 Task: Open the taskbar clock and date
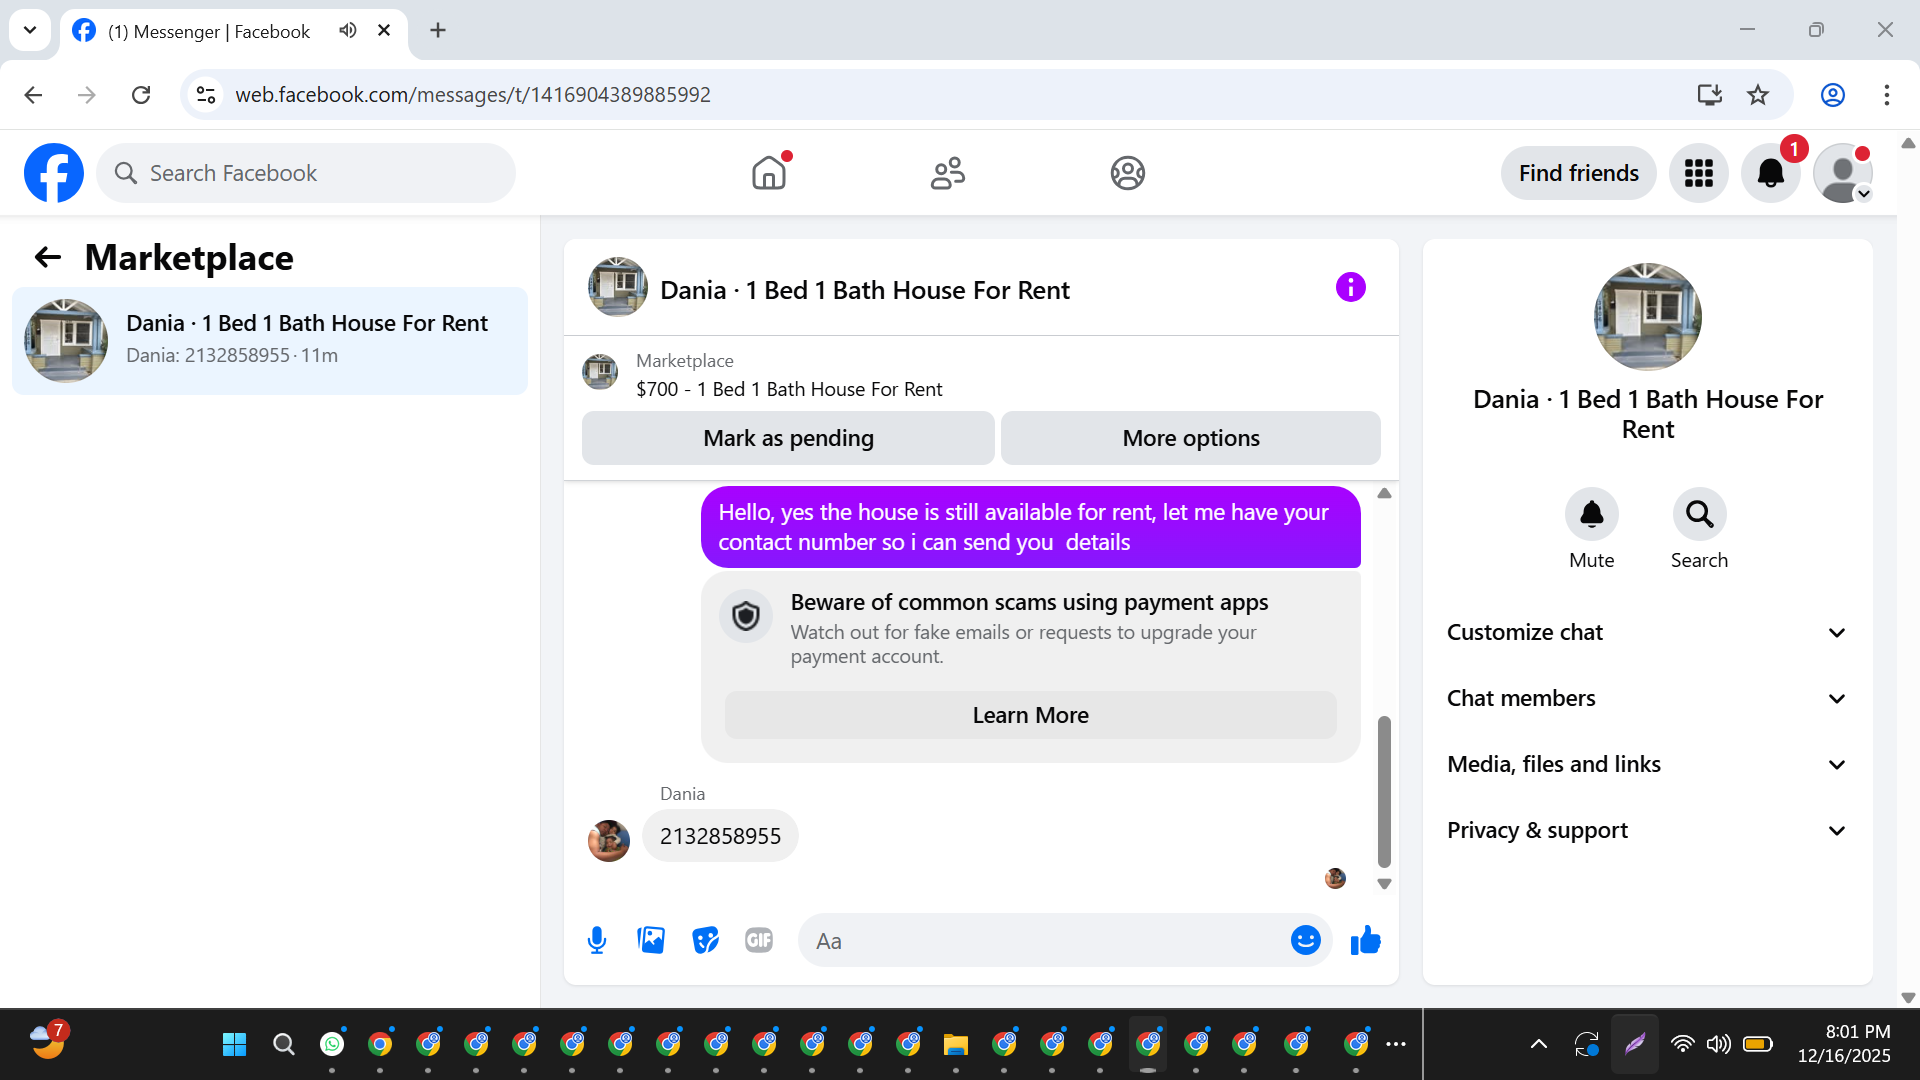1843,1044
